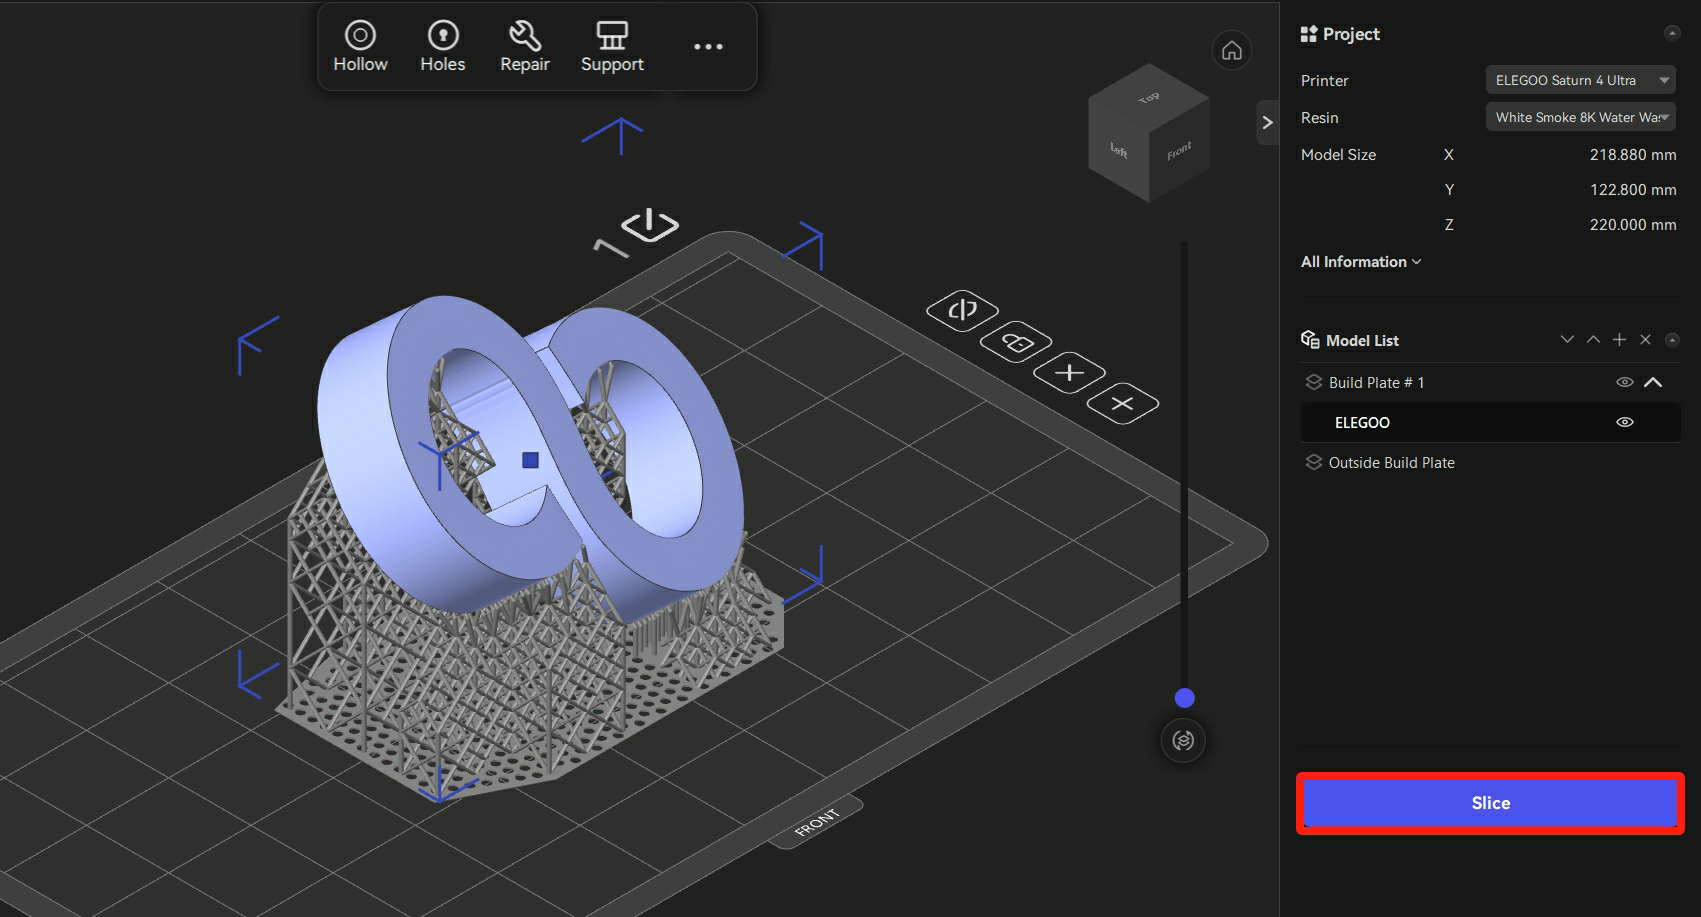The width and height of the screenshot is (1701, 917).
Task: Click the blue square gizmo center handle
Action: click(x=530, y=460)
